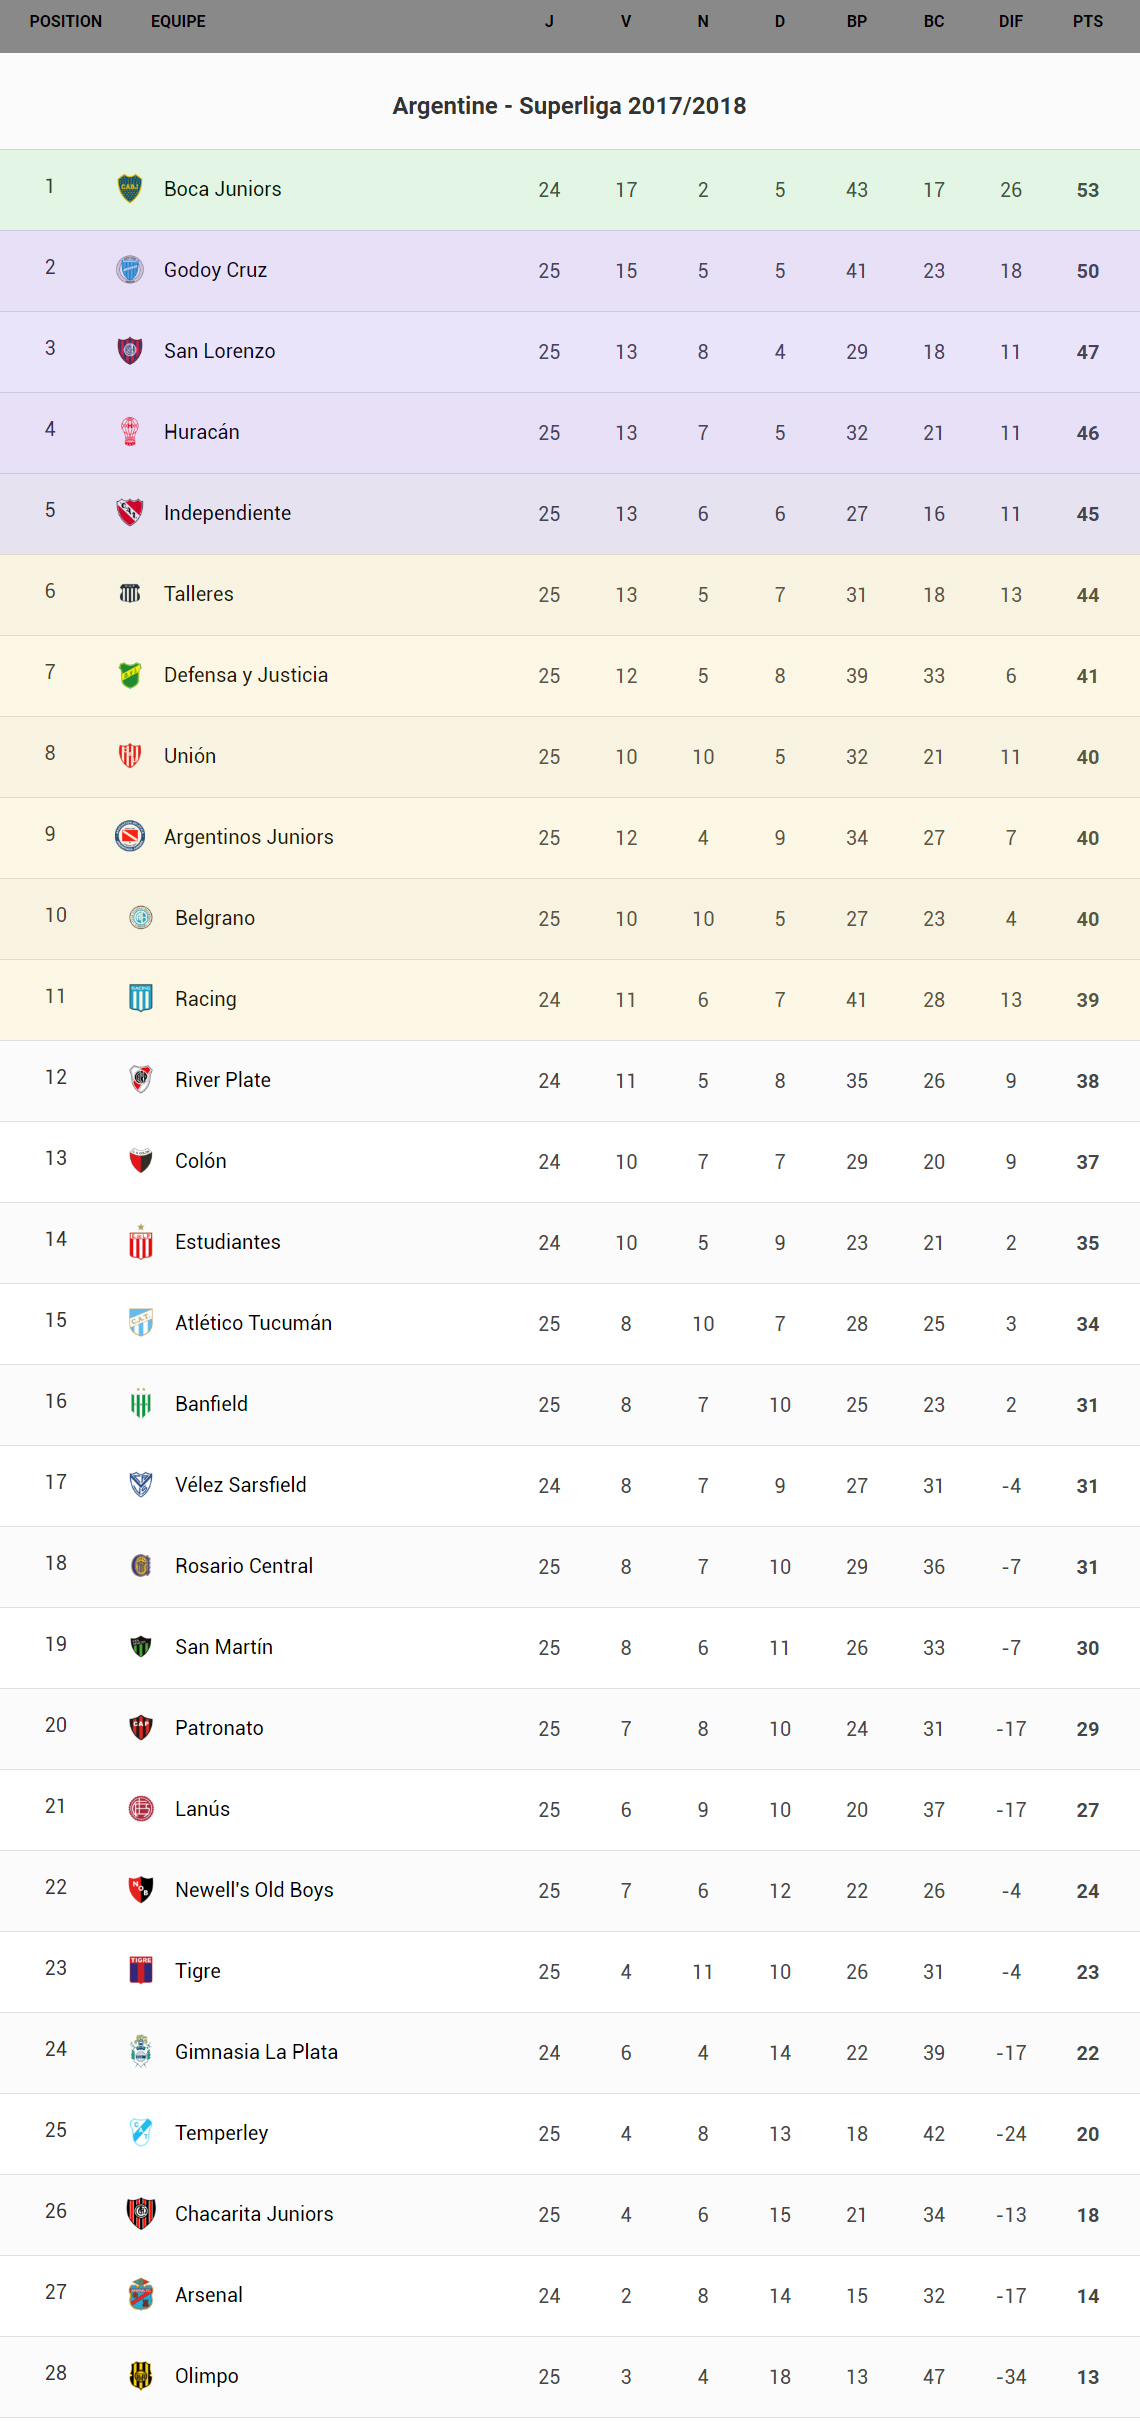Open the Talleres team name link
Viewport: 1140px width, 2421px height.
(x=199, y=594)
